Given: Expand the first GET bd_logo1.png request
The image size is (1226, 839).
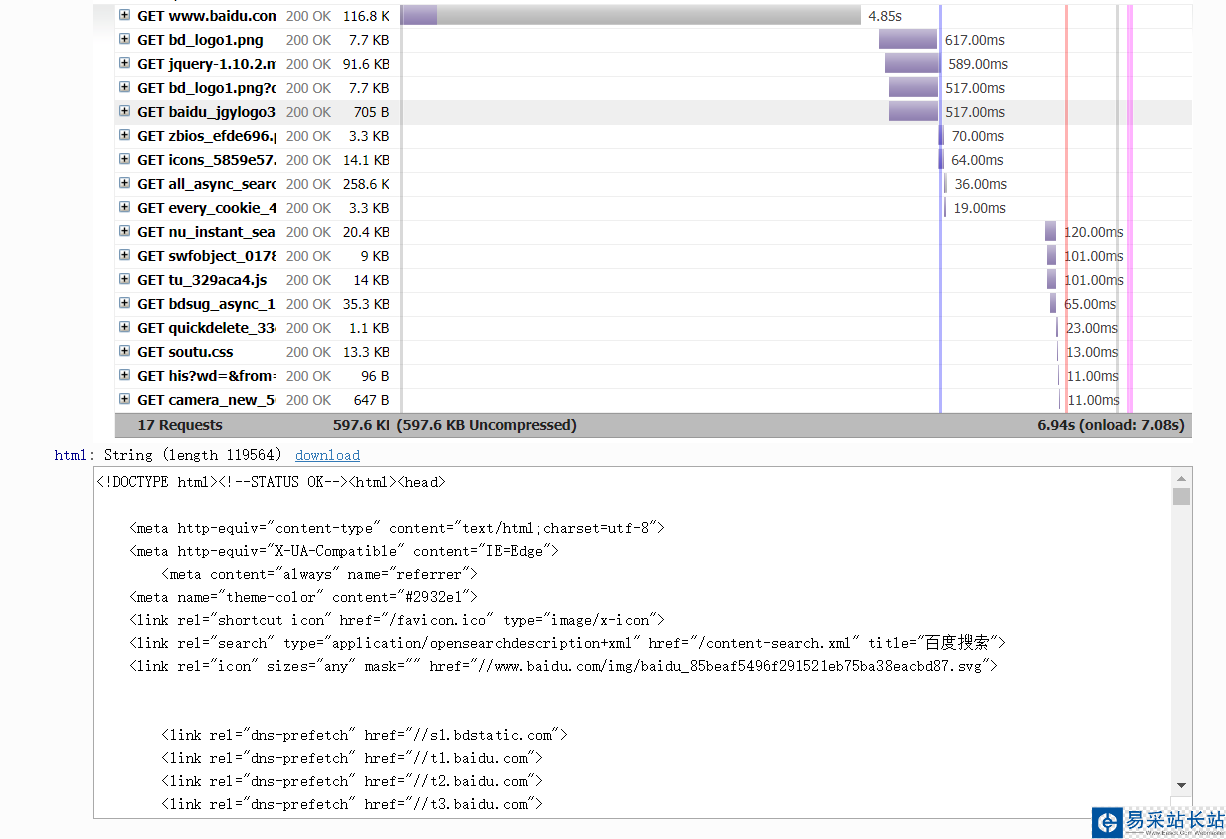Looking at the screenshot, I should tap(125, 39).
